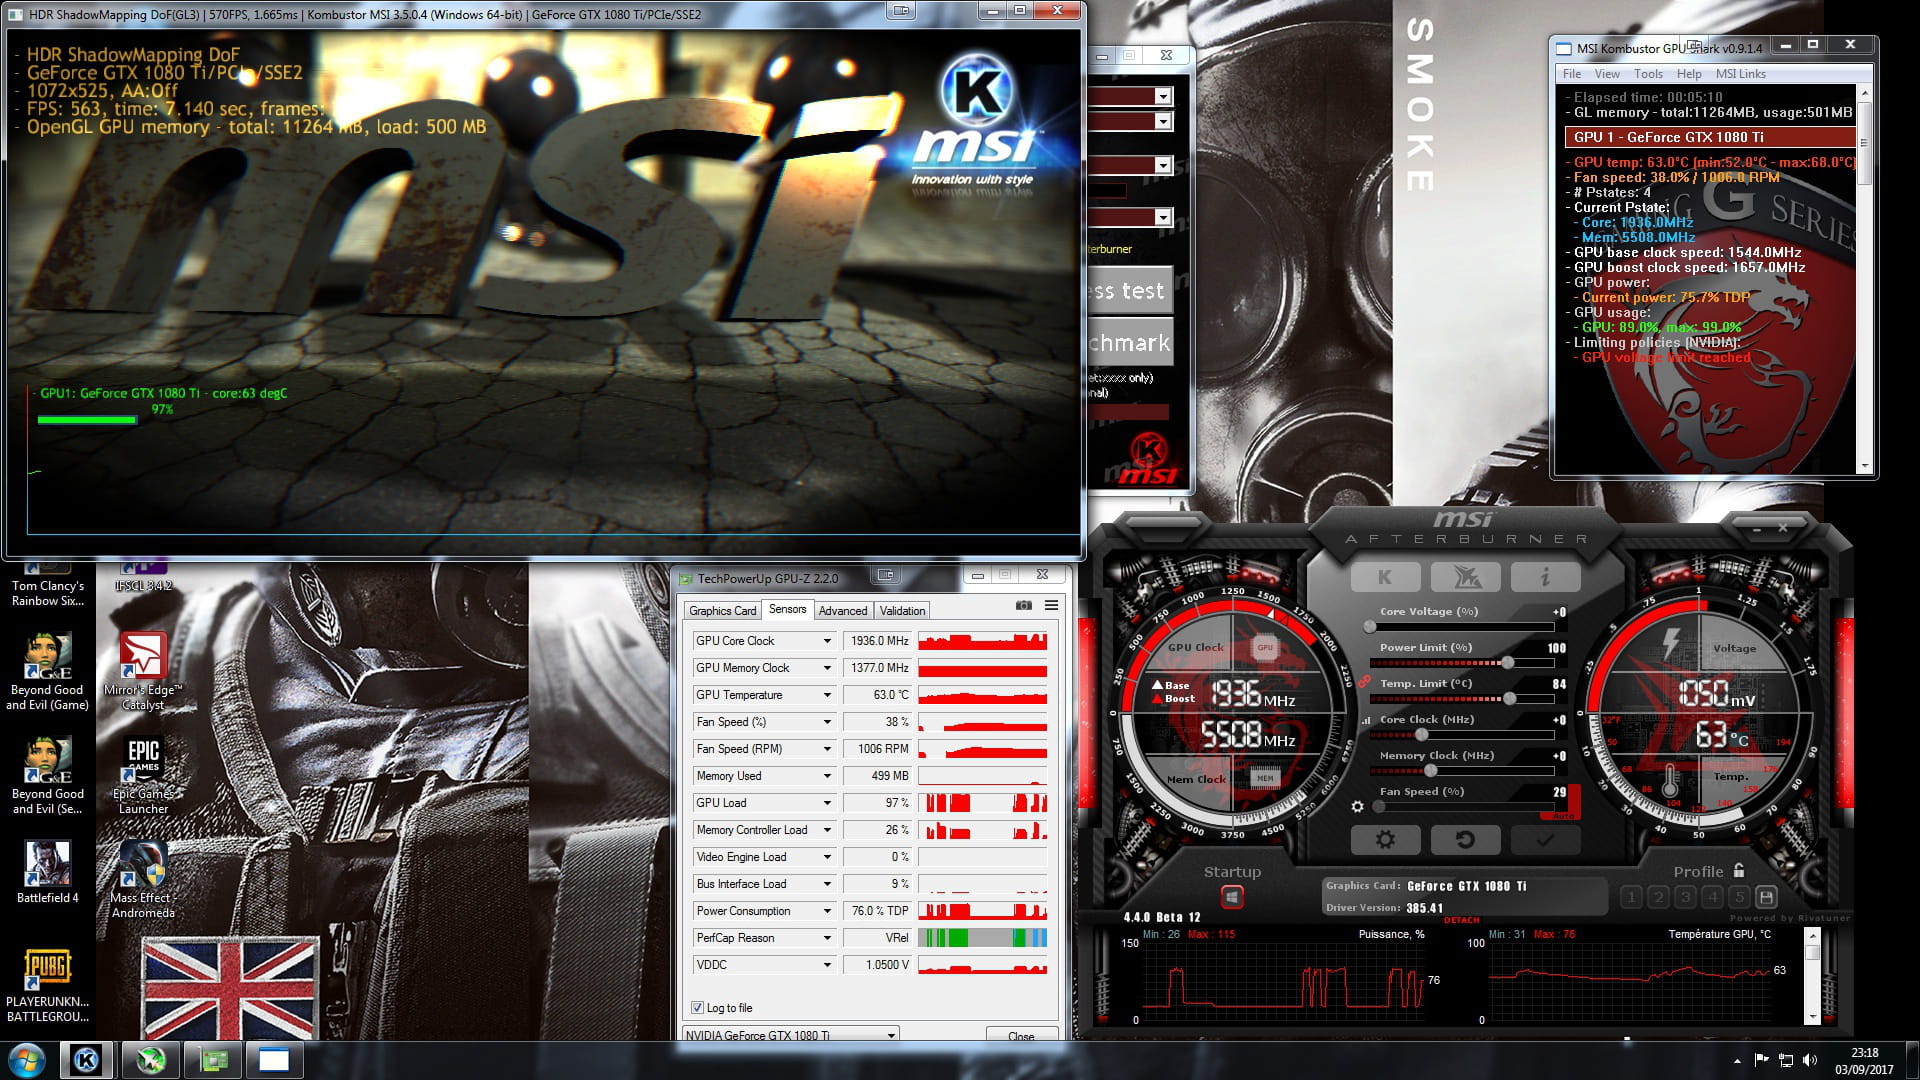Select profile slot 1 in Afterburner

pos(1631,897)
